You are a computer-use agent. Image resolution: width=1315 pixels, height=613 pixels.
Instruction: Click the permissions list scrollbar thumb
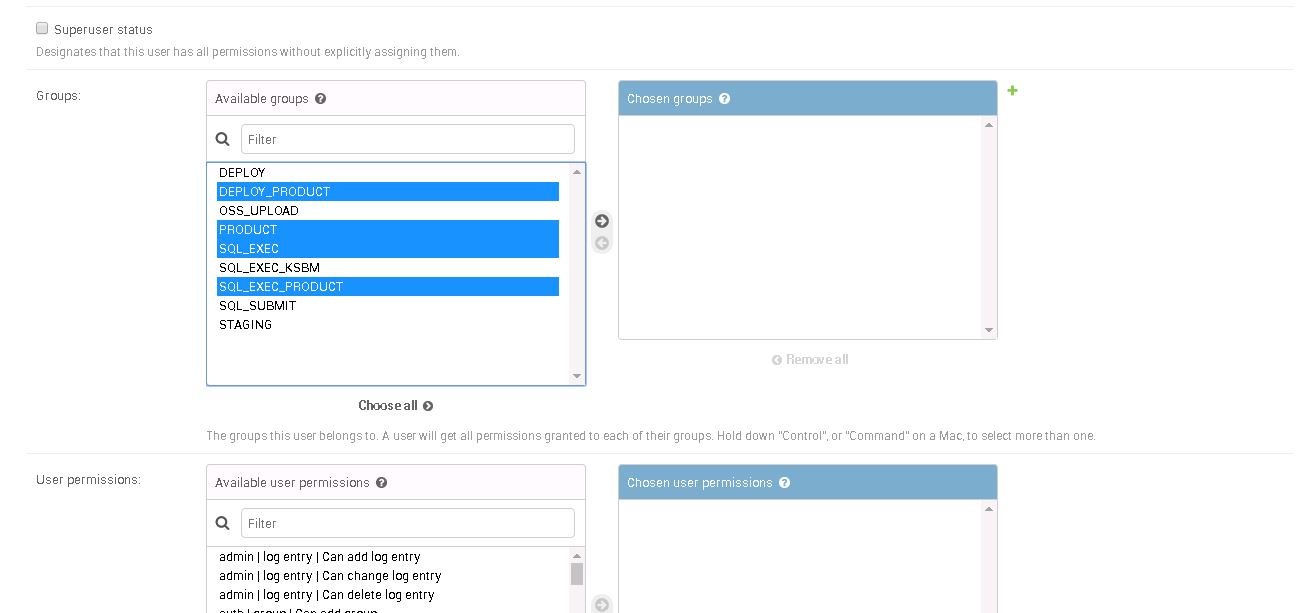pos(577,574)
